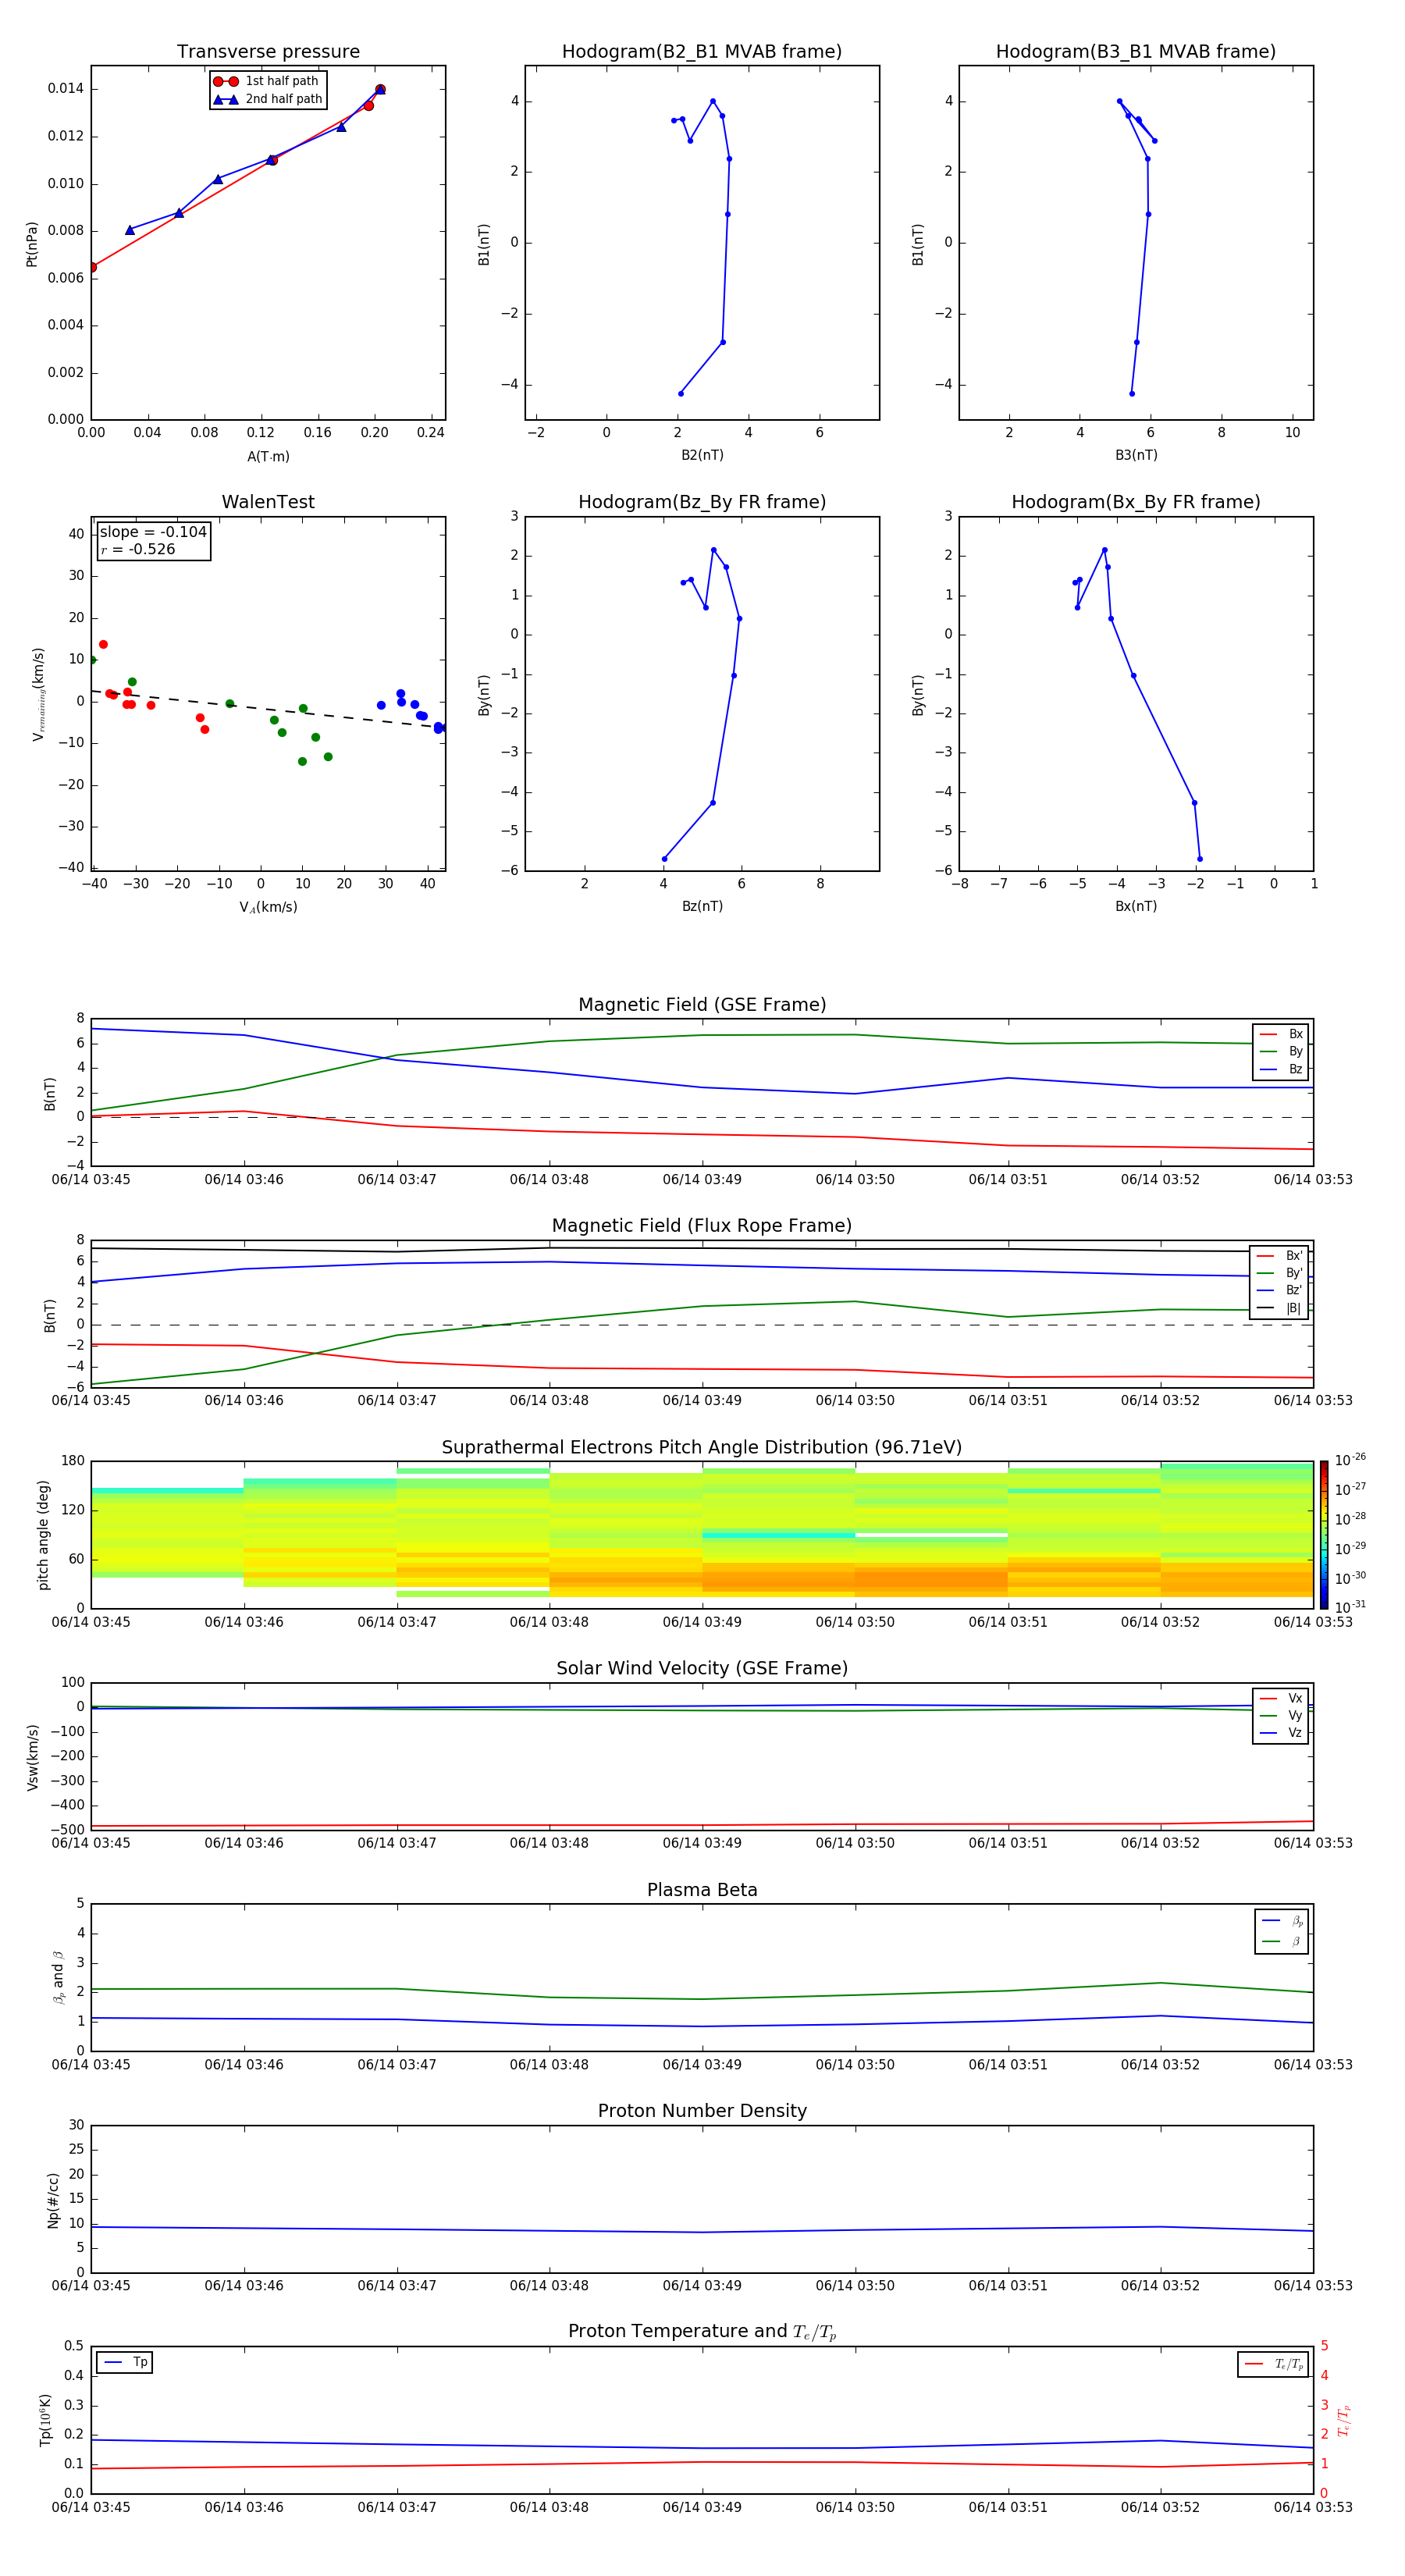Click '06/14 03:51' tick under Plasma Beta plot
1405x2576 pixels.
(1008, 2064)
